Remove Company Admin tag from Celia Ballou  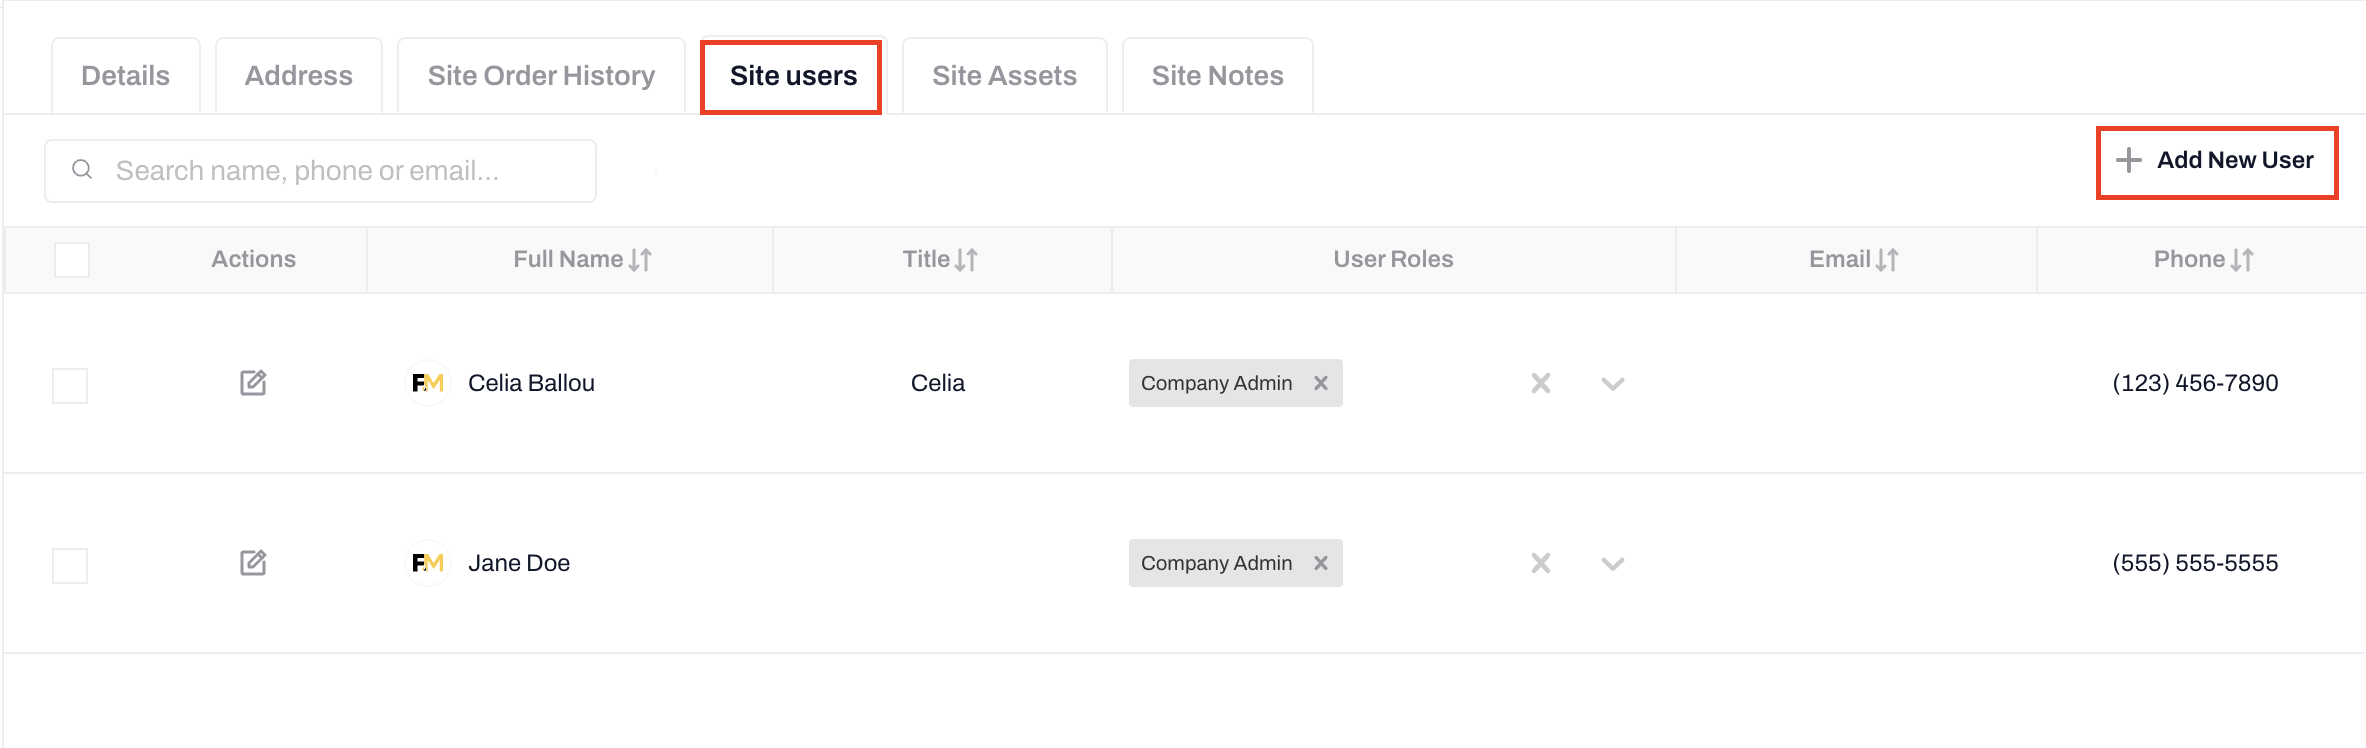1321,383
